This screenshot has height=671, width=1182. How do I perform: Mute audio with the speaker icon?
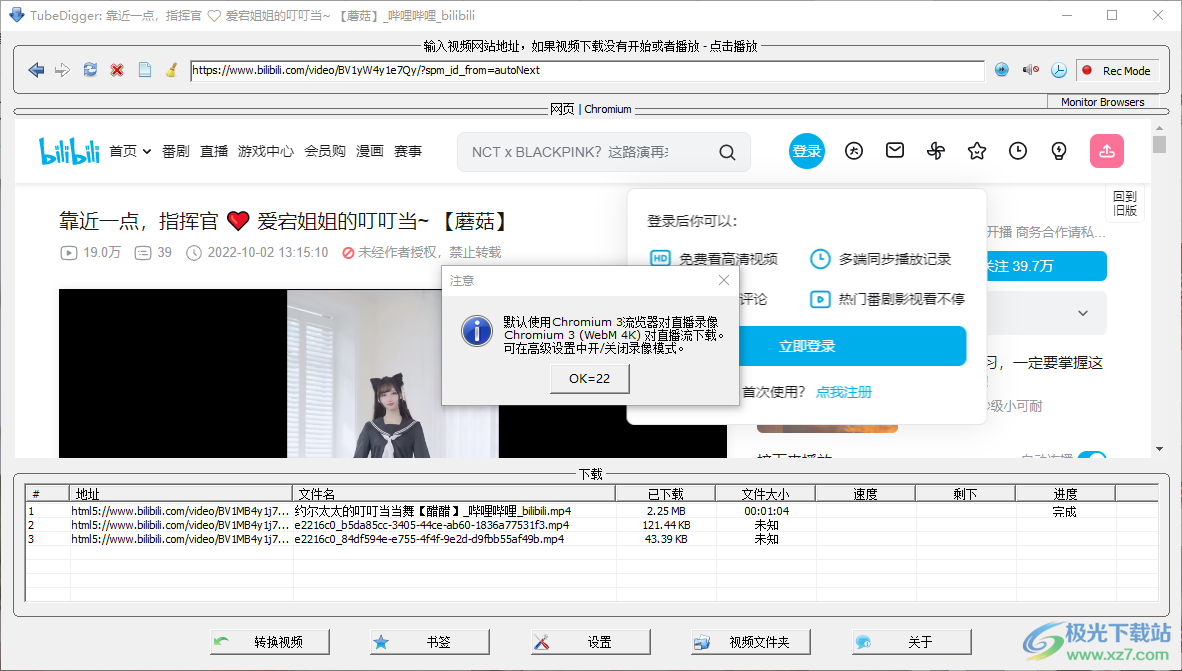(1030, 69)
